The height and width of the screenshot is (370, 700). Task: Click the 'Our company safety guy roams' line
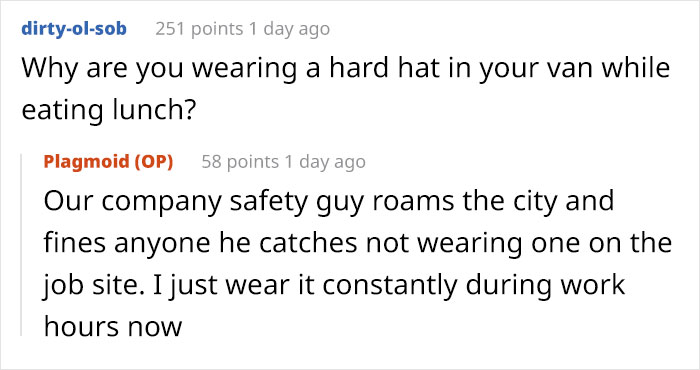[x=329, y=201]
